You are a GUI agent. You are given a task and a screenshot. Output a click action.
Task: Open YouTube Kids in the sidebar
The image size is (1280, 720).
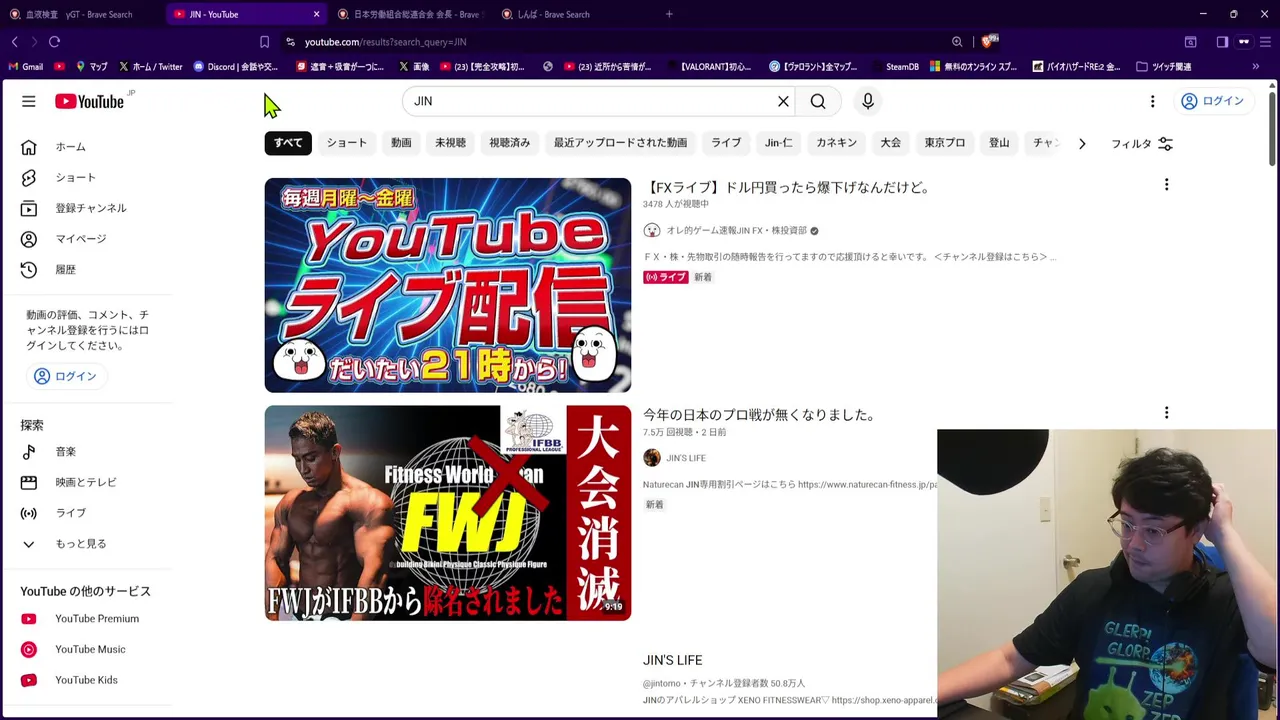pos(86,680)
